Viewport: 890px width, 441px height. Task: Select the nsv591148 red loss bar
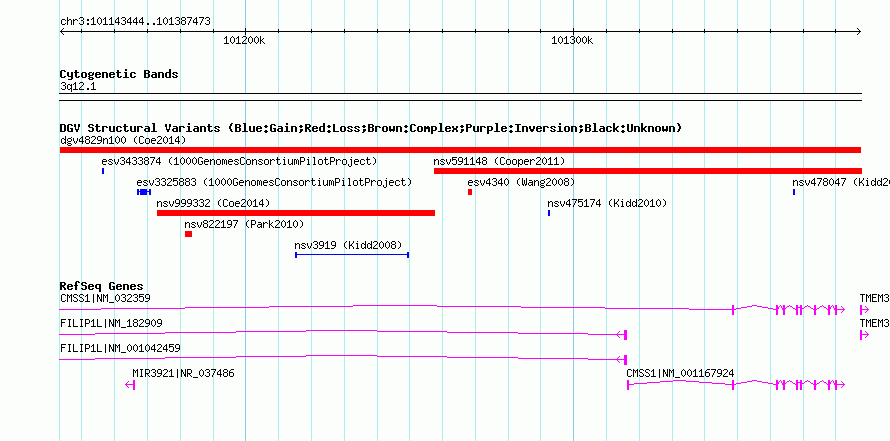click(648, 171)
